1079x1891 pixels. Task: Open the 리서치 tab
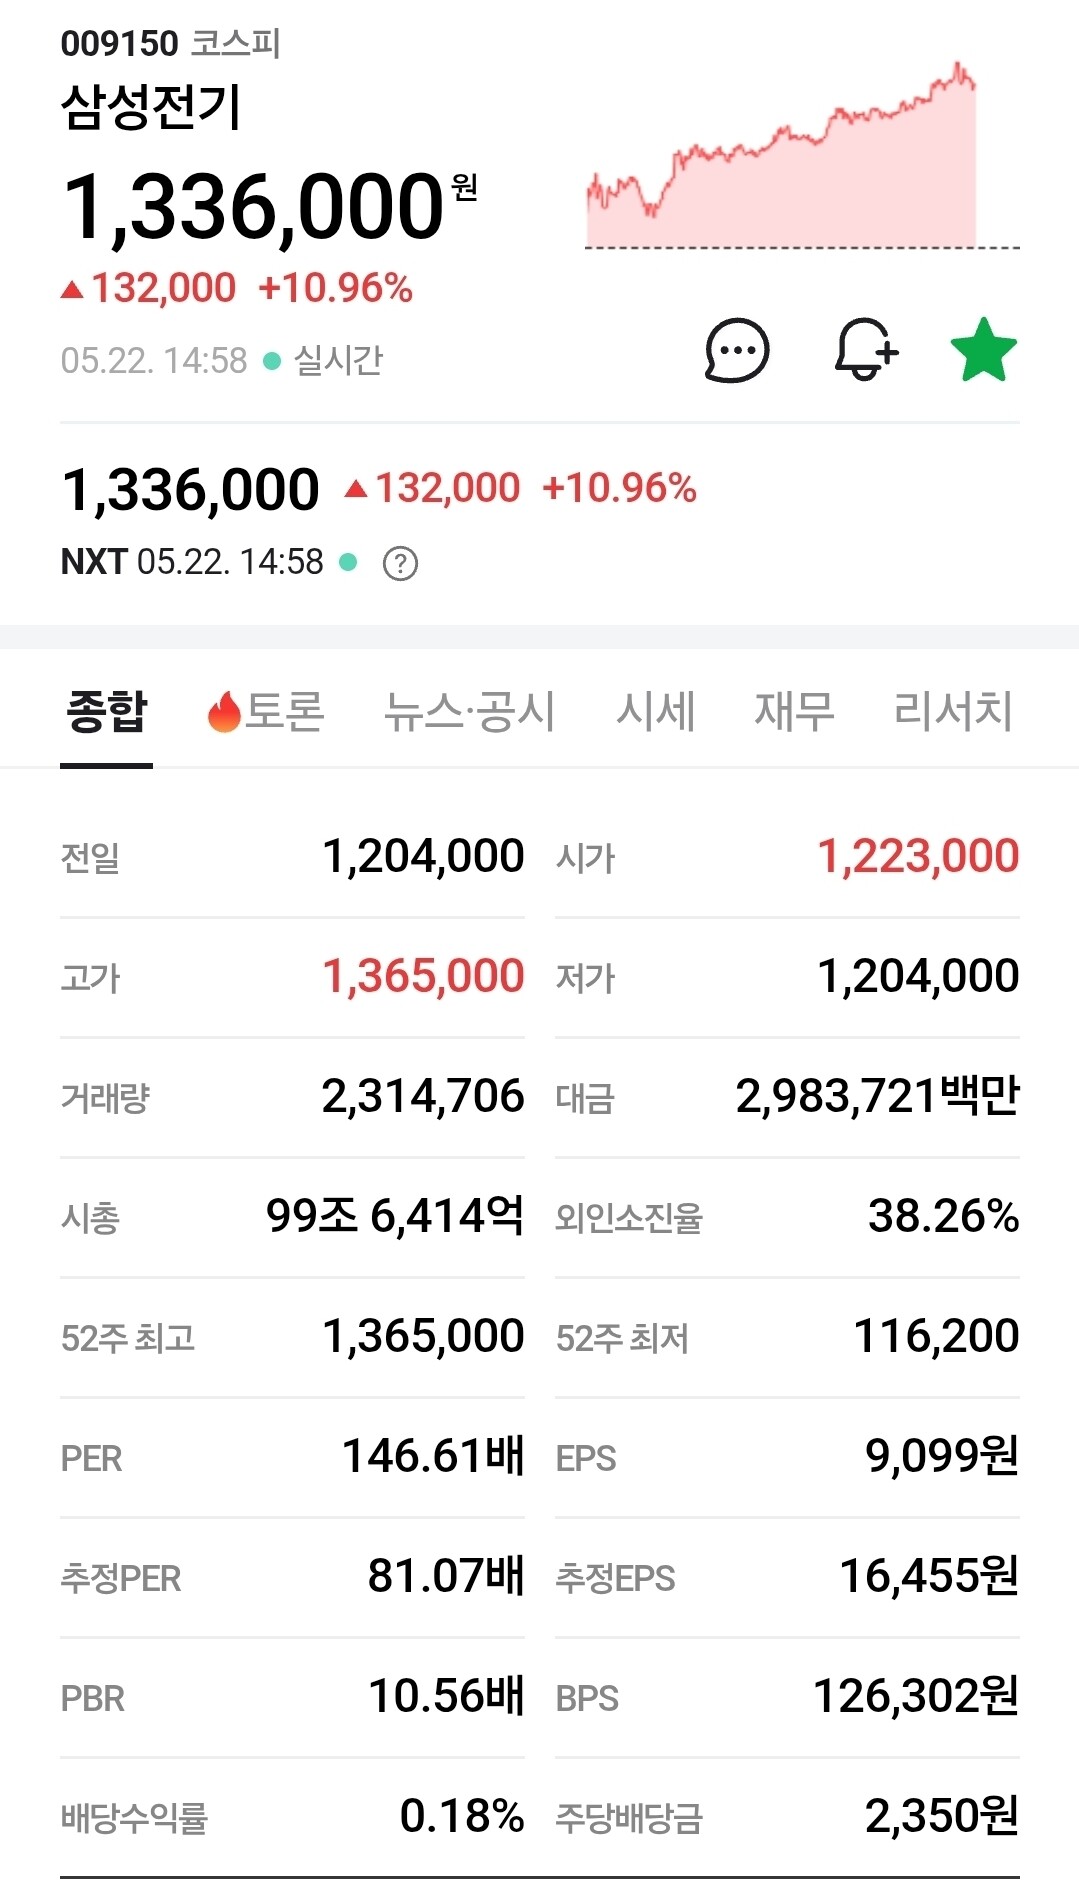[953, 711]
